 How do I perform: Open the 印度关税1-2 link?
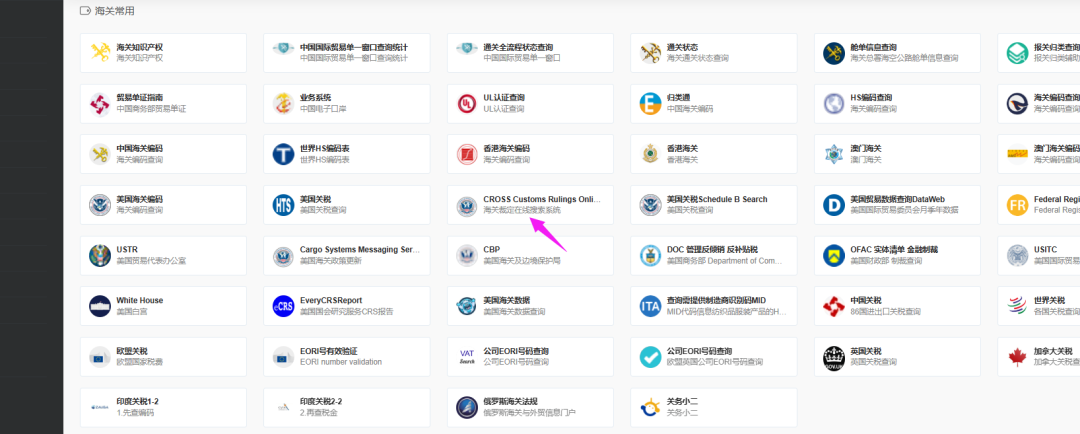(163, 408)
